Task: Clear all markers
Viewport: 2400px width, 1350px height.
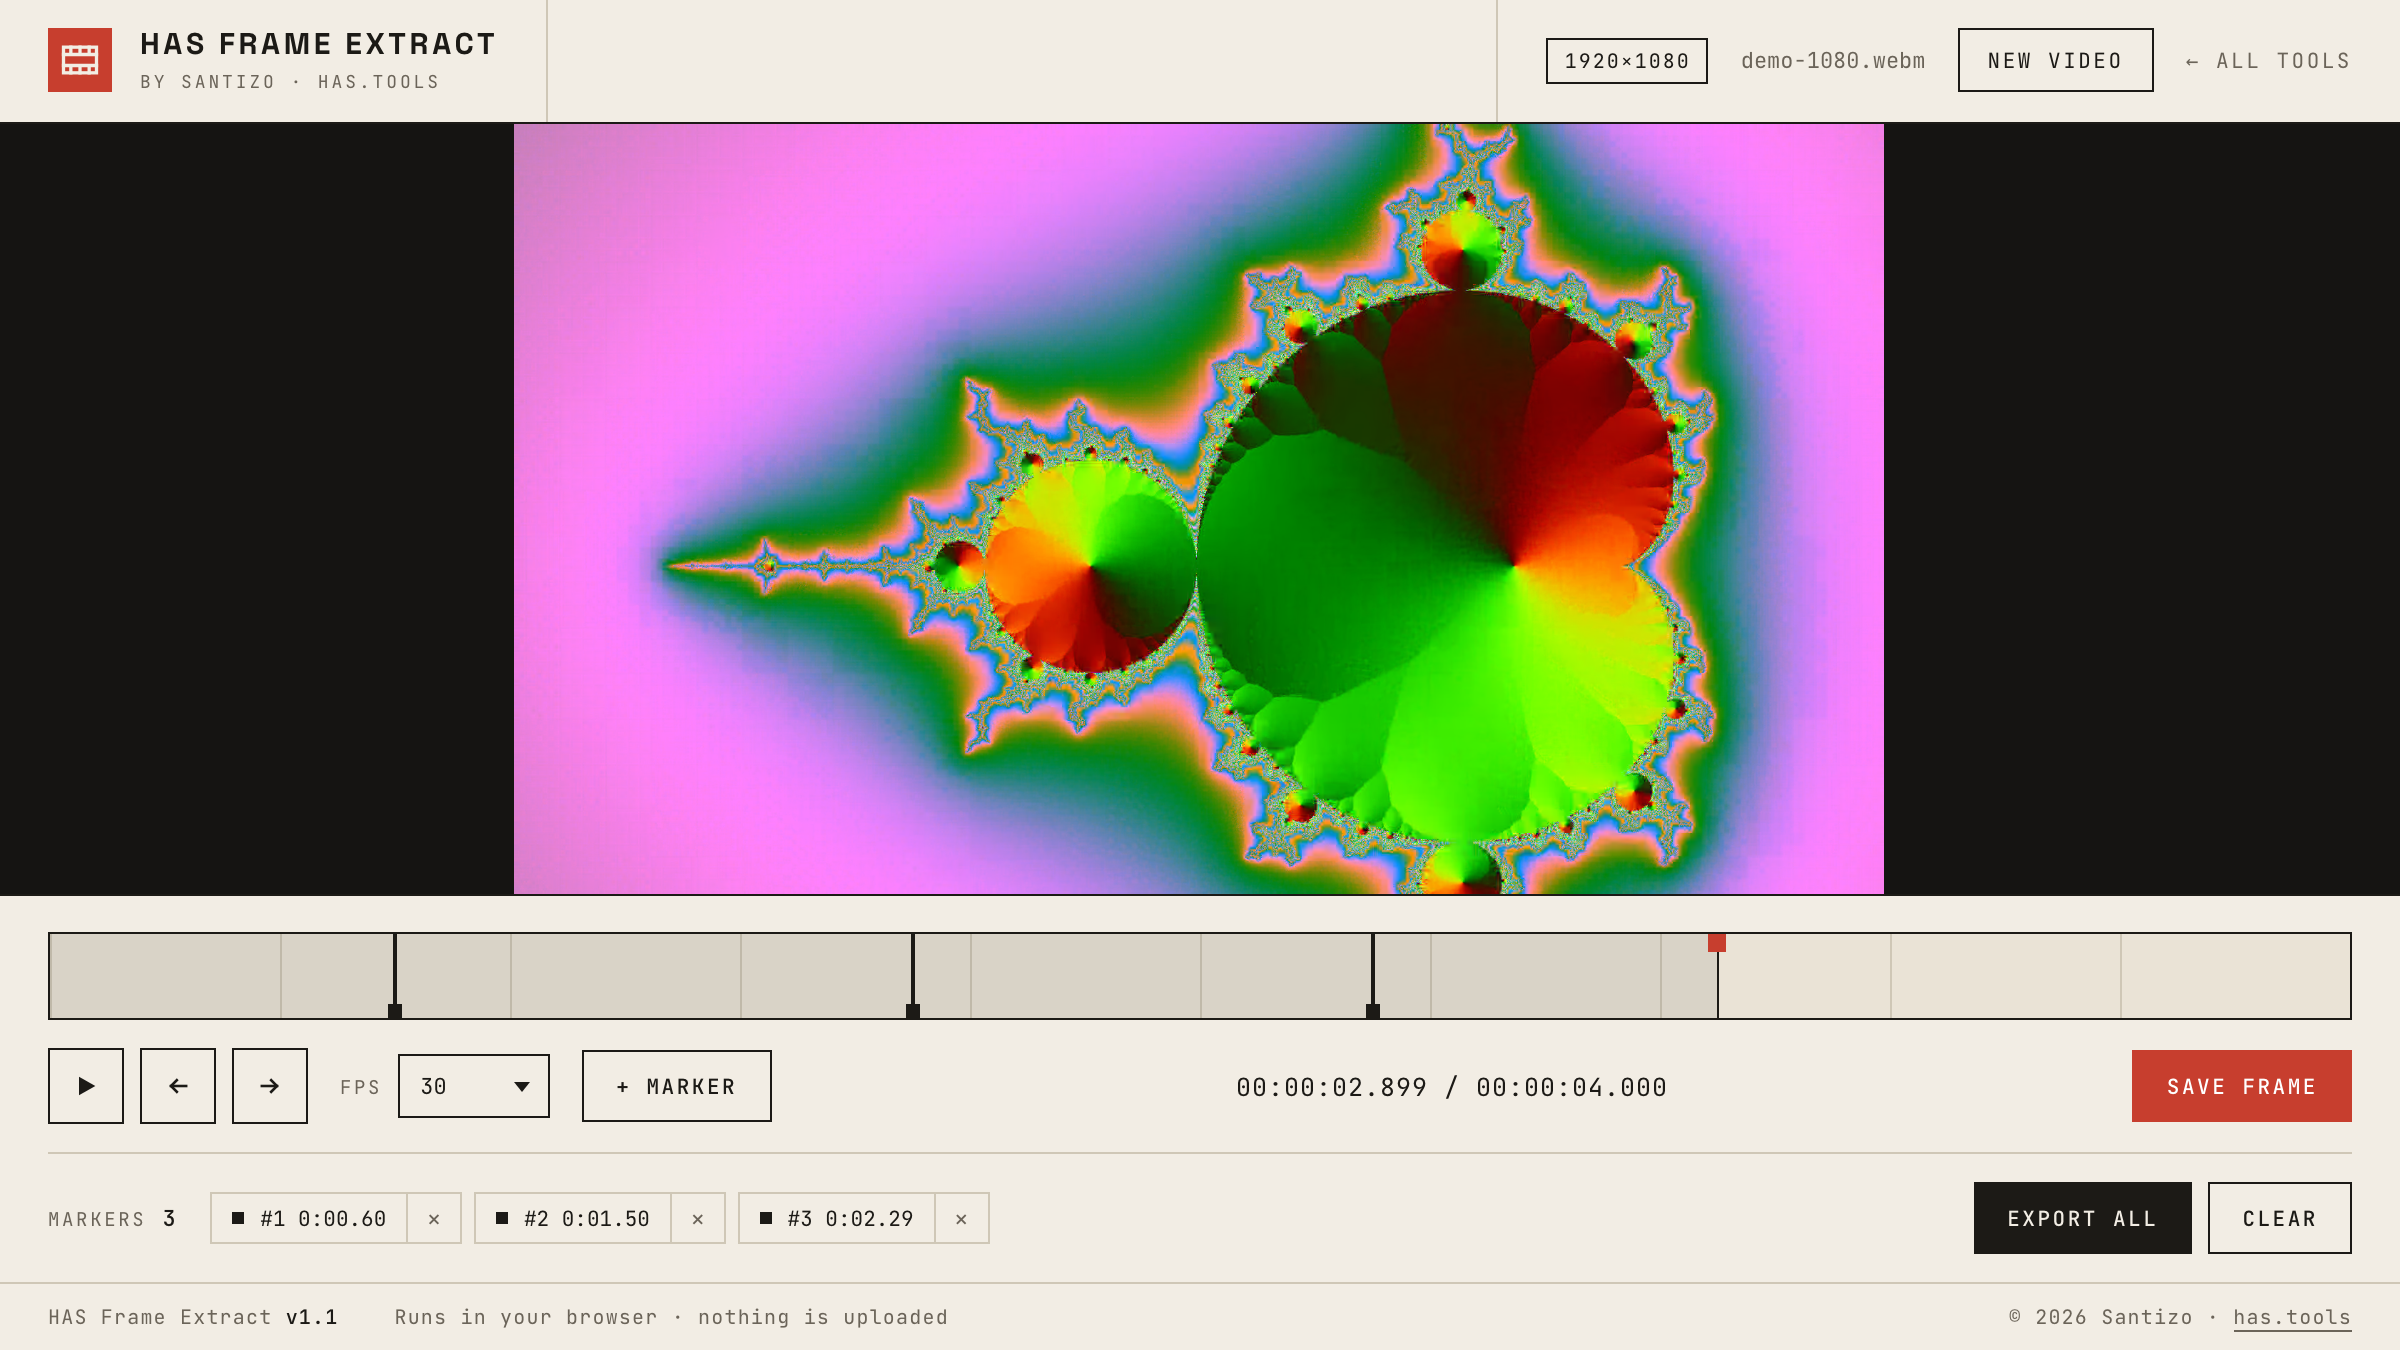Action: tap(2280, 1218)
